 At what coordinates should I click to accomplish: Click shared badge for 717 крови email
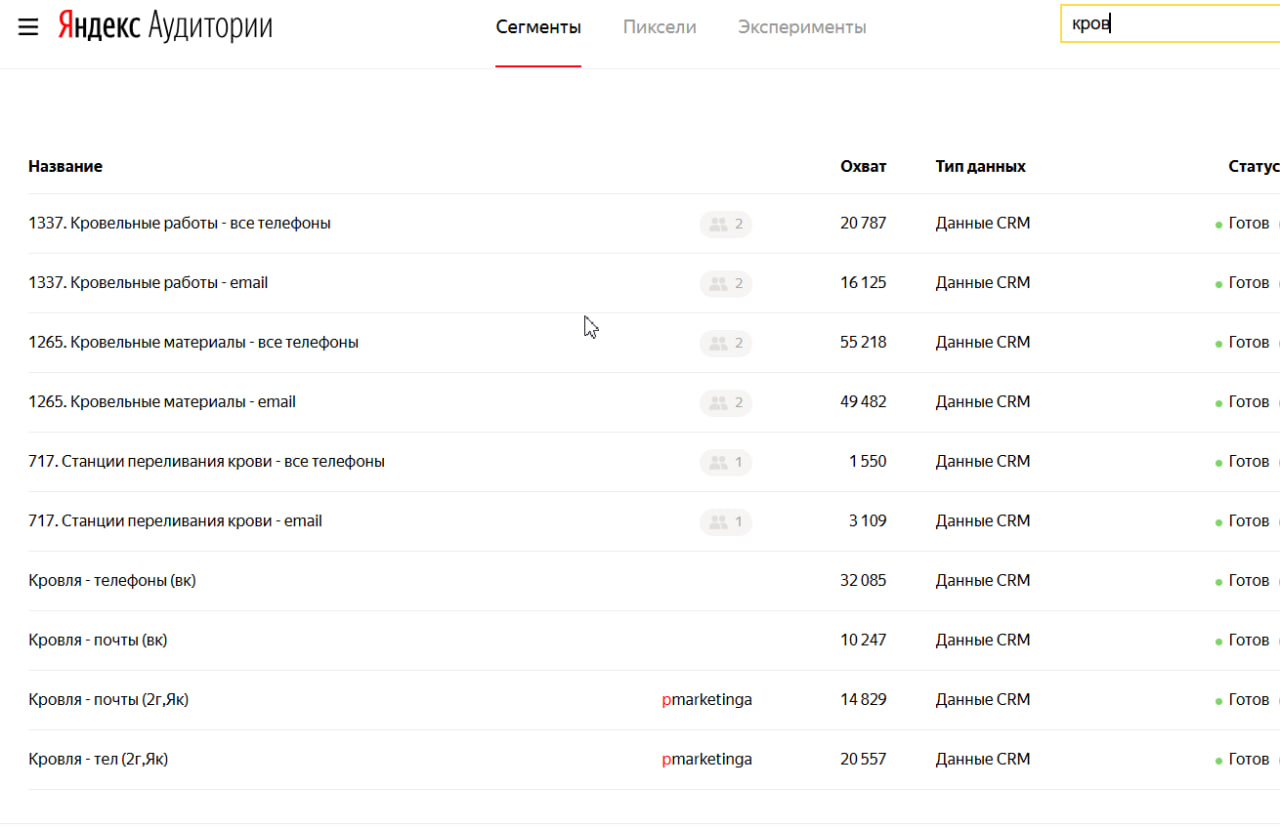point(725,522)
